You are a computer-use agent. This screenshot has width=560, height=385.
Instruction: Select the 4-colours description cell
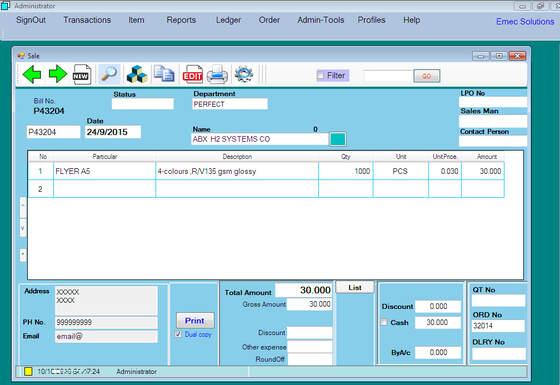[237, 171]
